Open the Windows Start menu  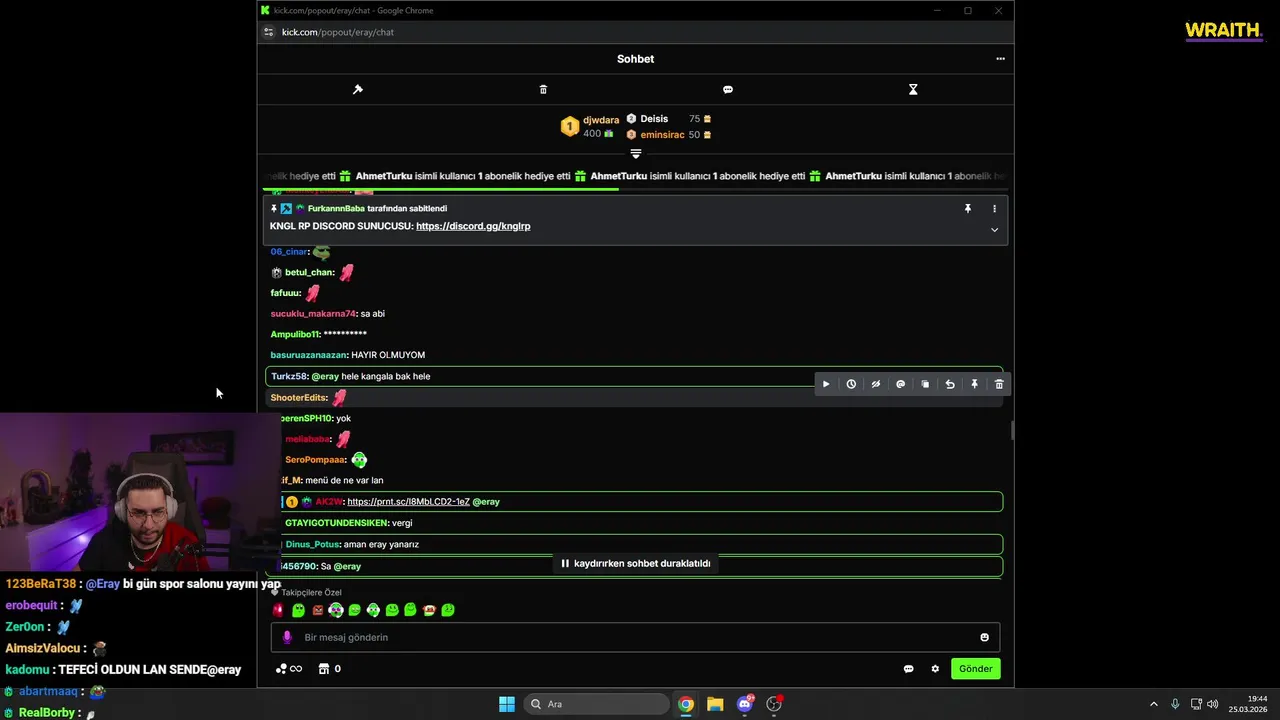click(507, 704)
